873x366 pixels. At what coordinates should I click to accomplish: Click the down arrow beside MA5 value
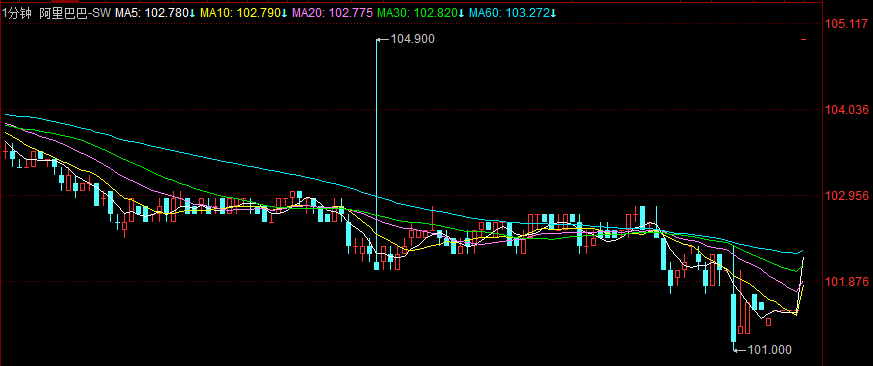pyautogui.click(x=193, y=13)
